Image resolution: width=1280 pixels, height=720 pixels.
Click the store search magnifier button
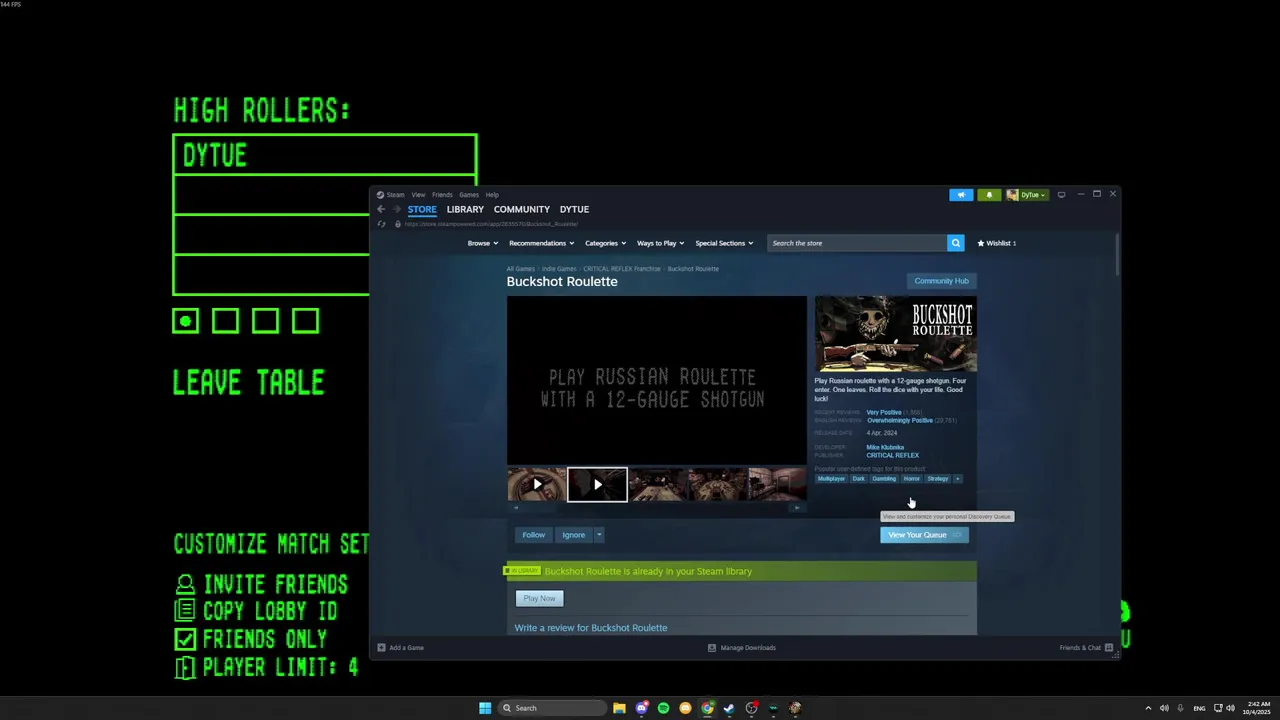pos(956,243)
